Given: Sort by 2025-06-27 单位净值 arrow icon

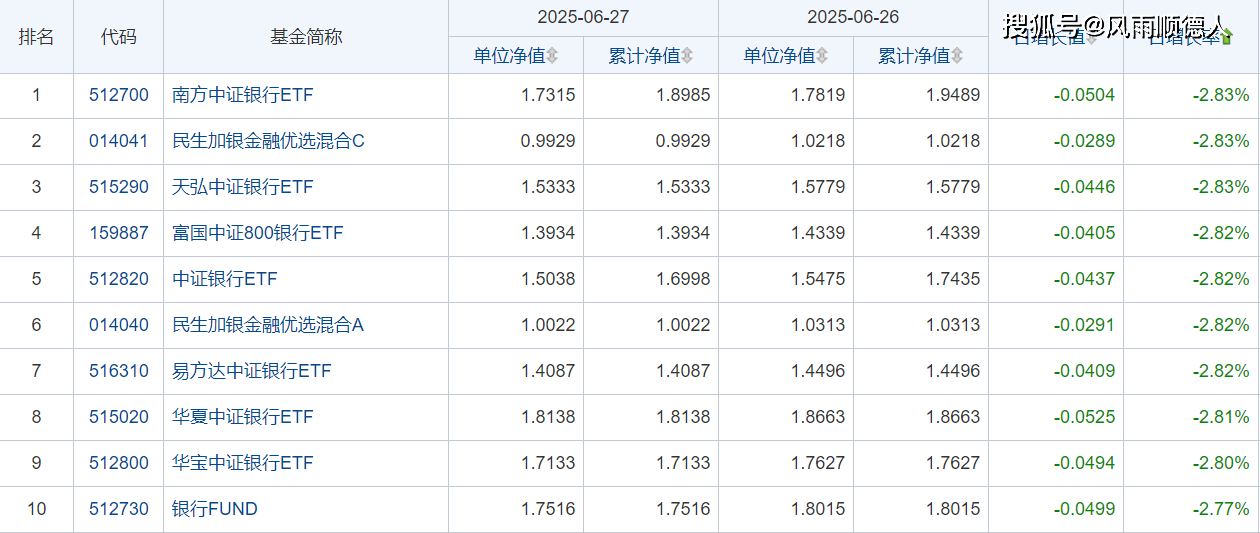Looking at the screenshot, I should pyautogui.click(x=552, y=56).
